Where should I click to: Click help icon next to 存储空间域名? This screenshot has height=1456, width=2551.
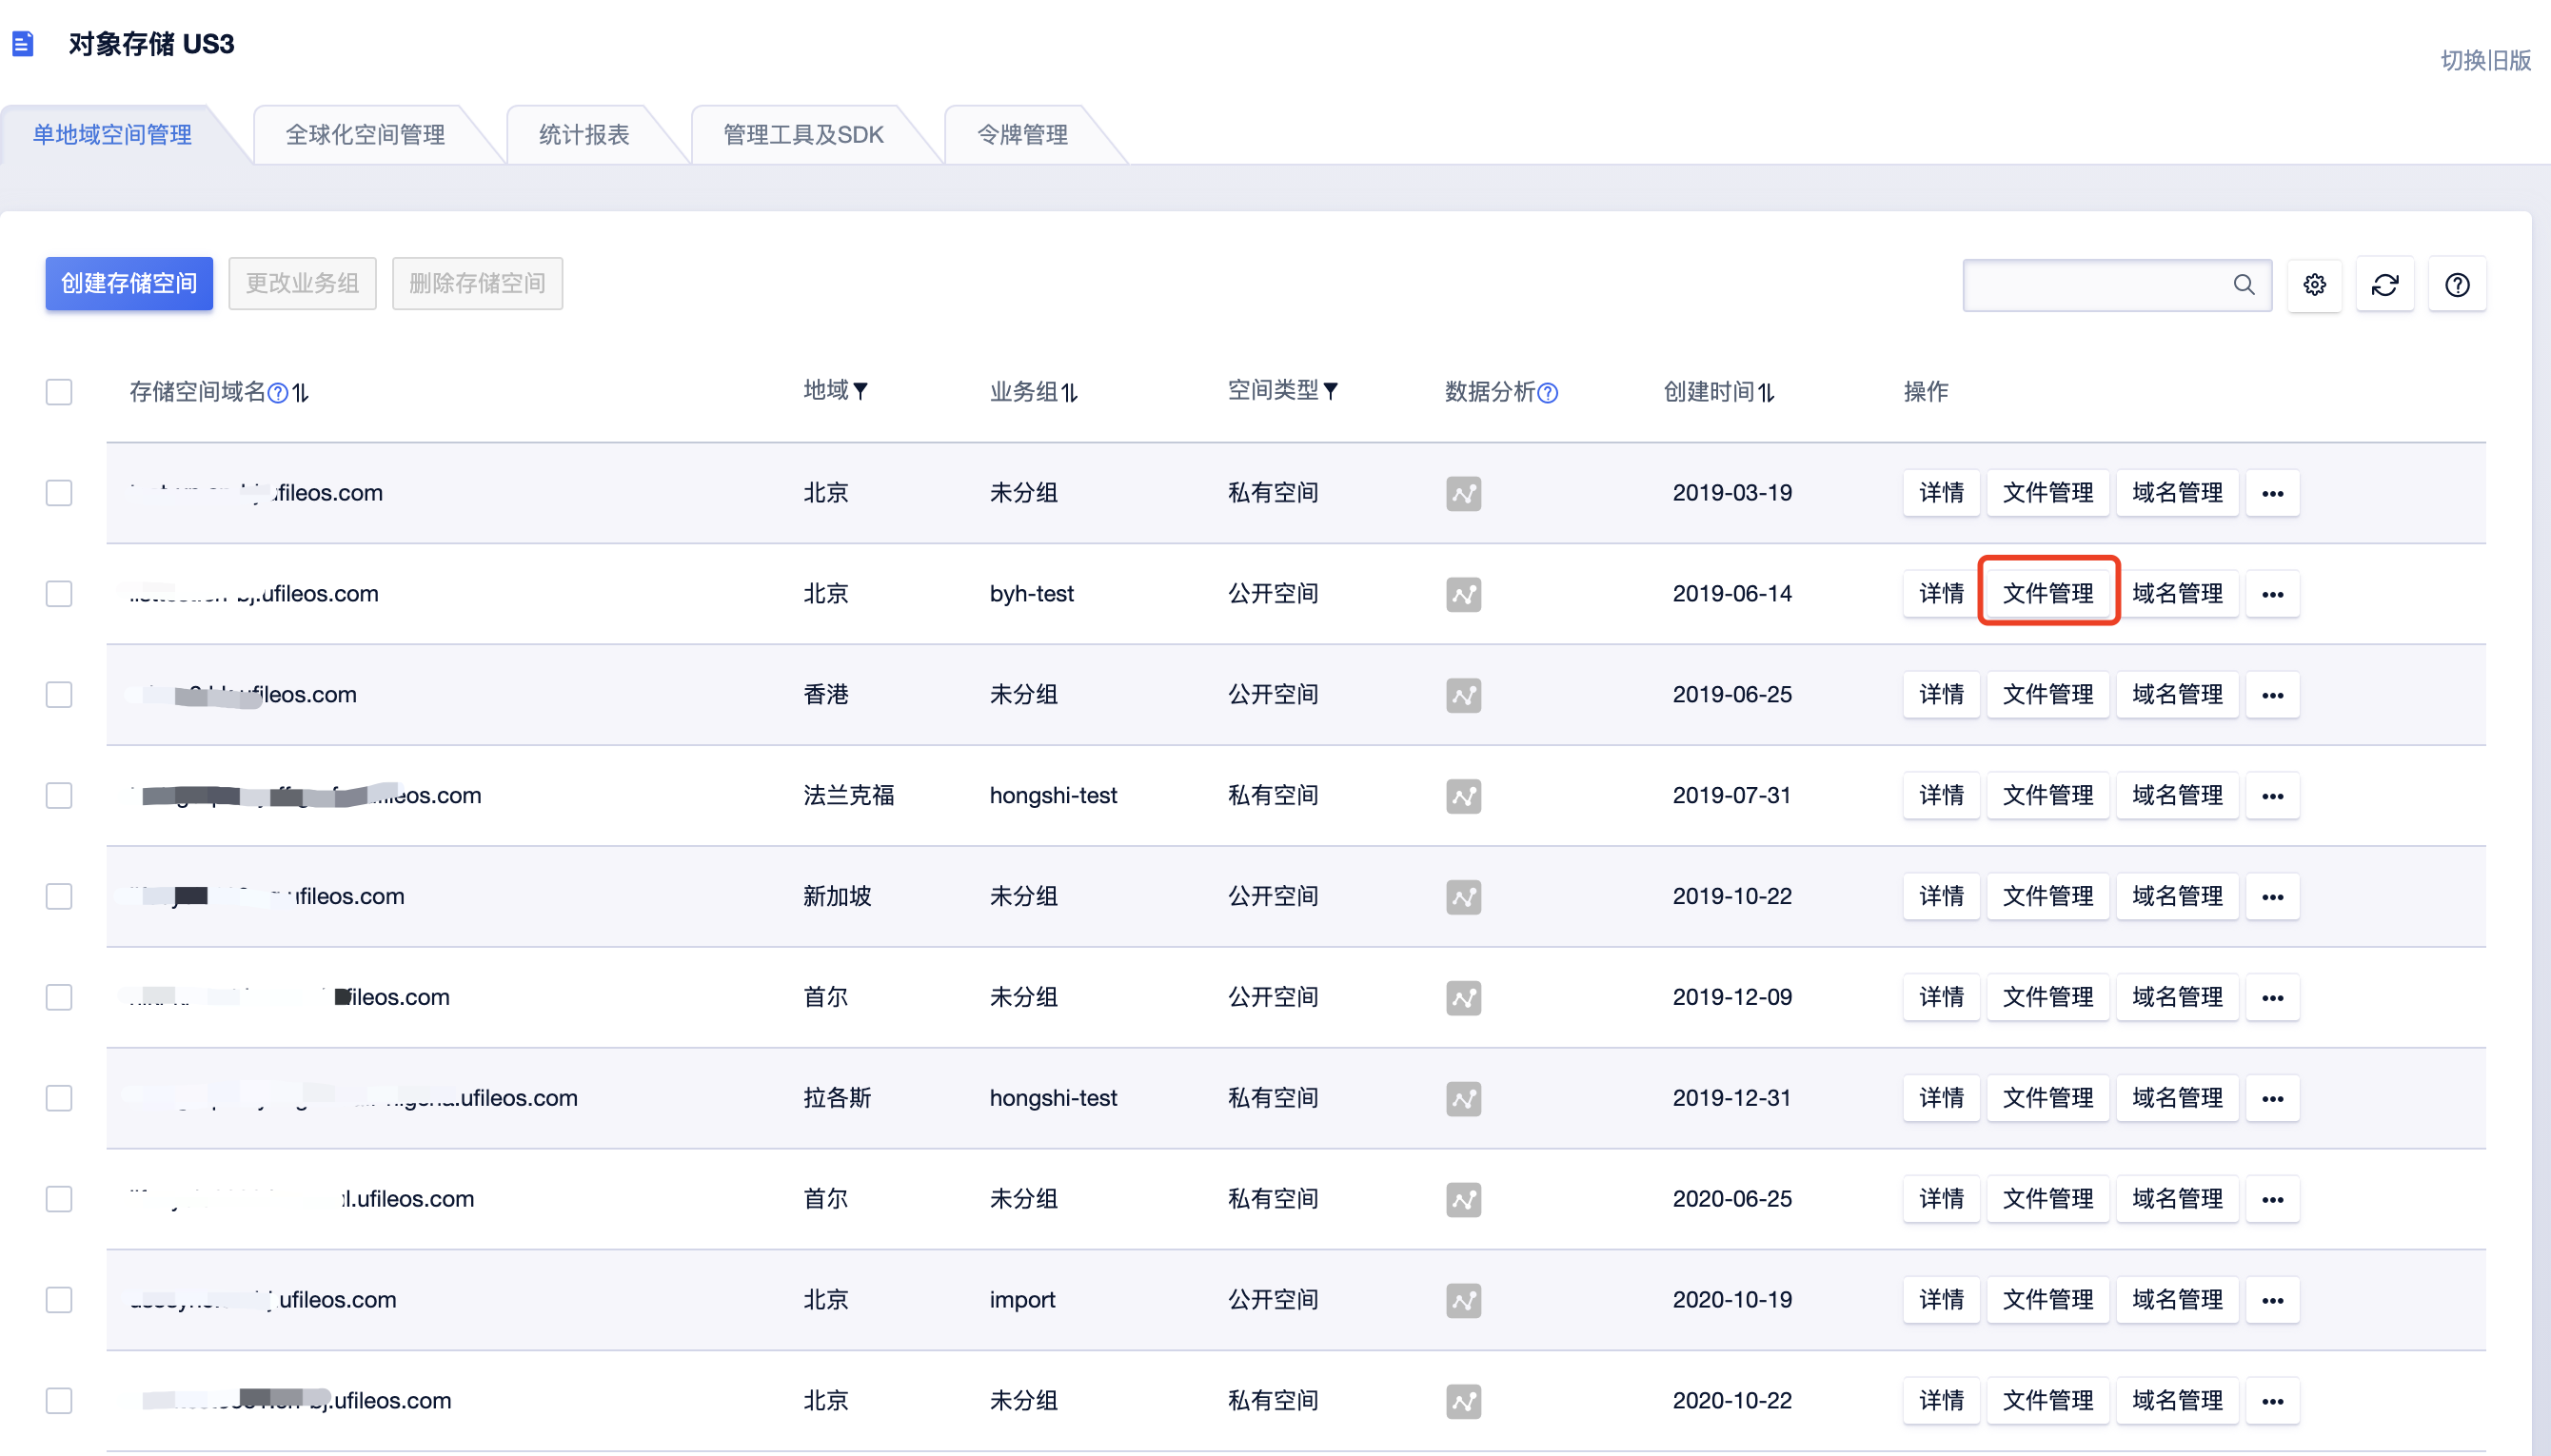click(x=278, y=393)
